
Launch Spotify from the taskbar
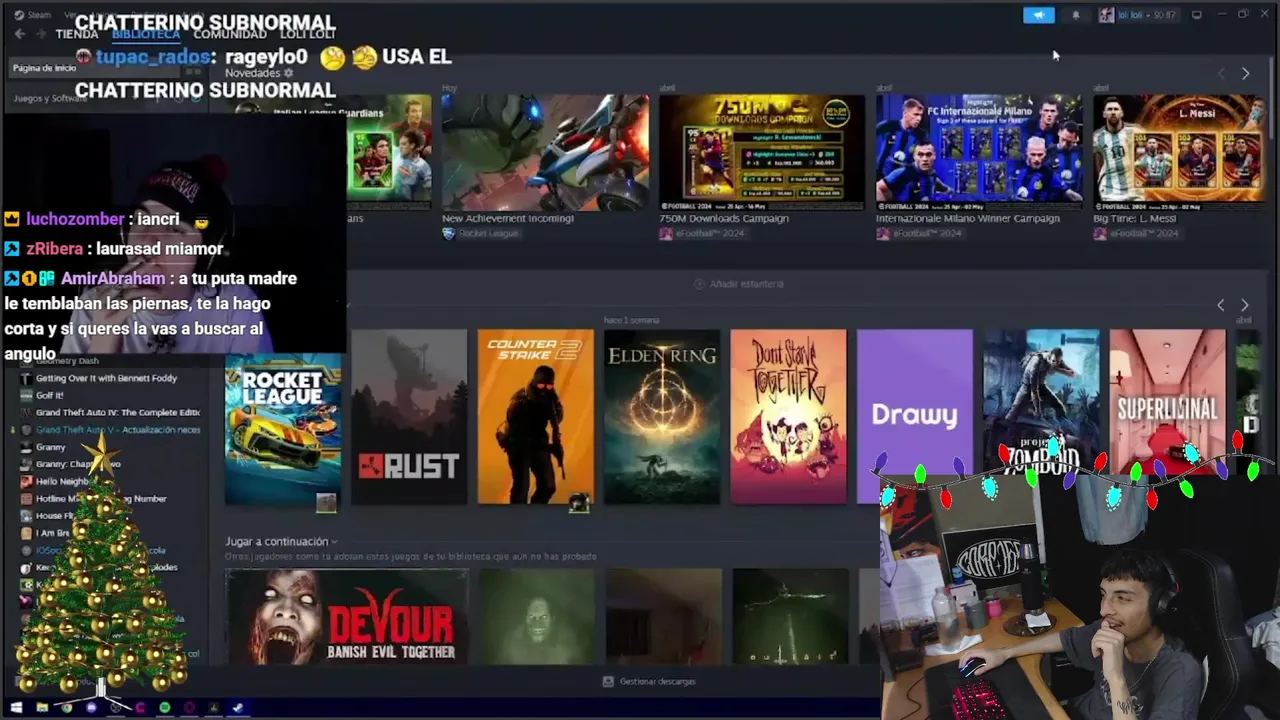point(165,707)
